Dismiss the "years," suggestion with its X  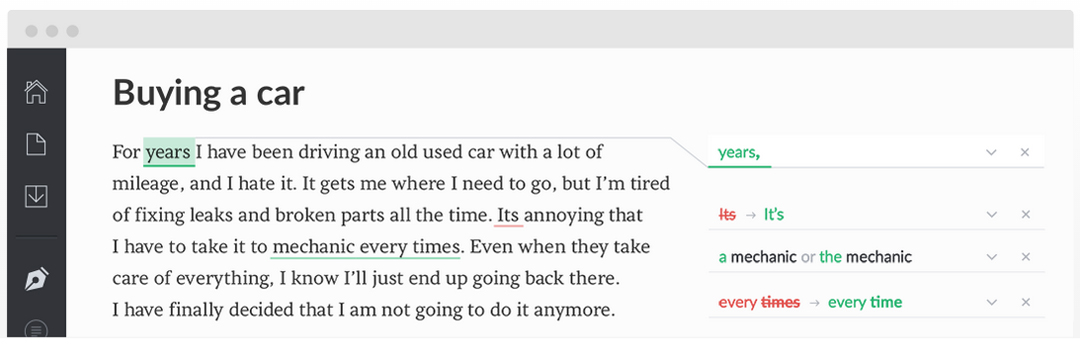[1025, 152]
